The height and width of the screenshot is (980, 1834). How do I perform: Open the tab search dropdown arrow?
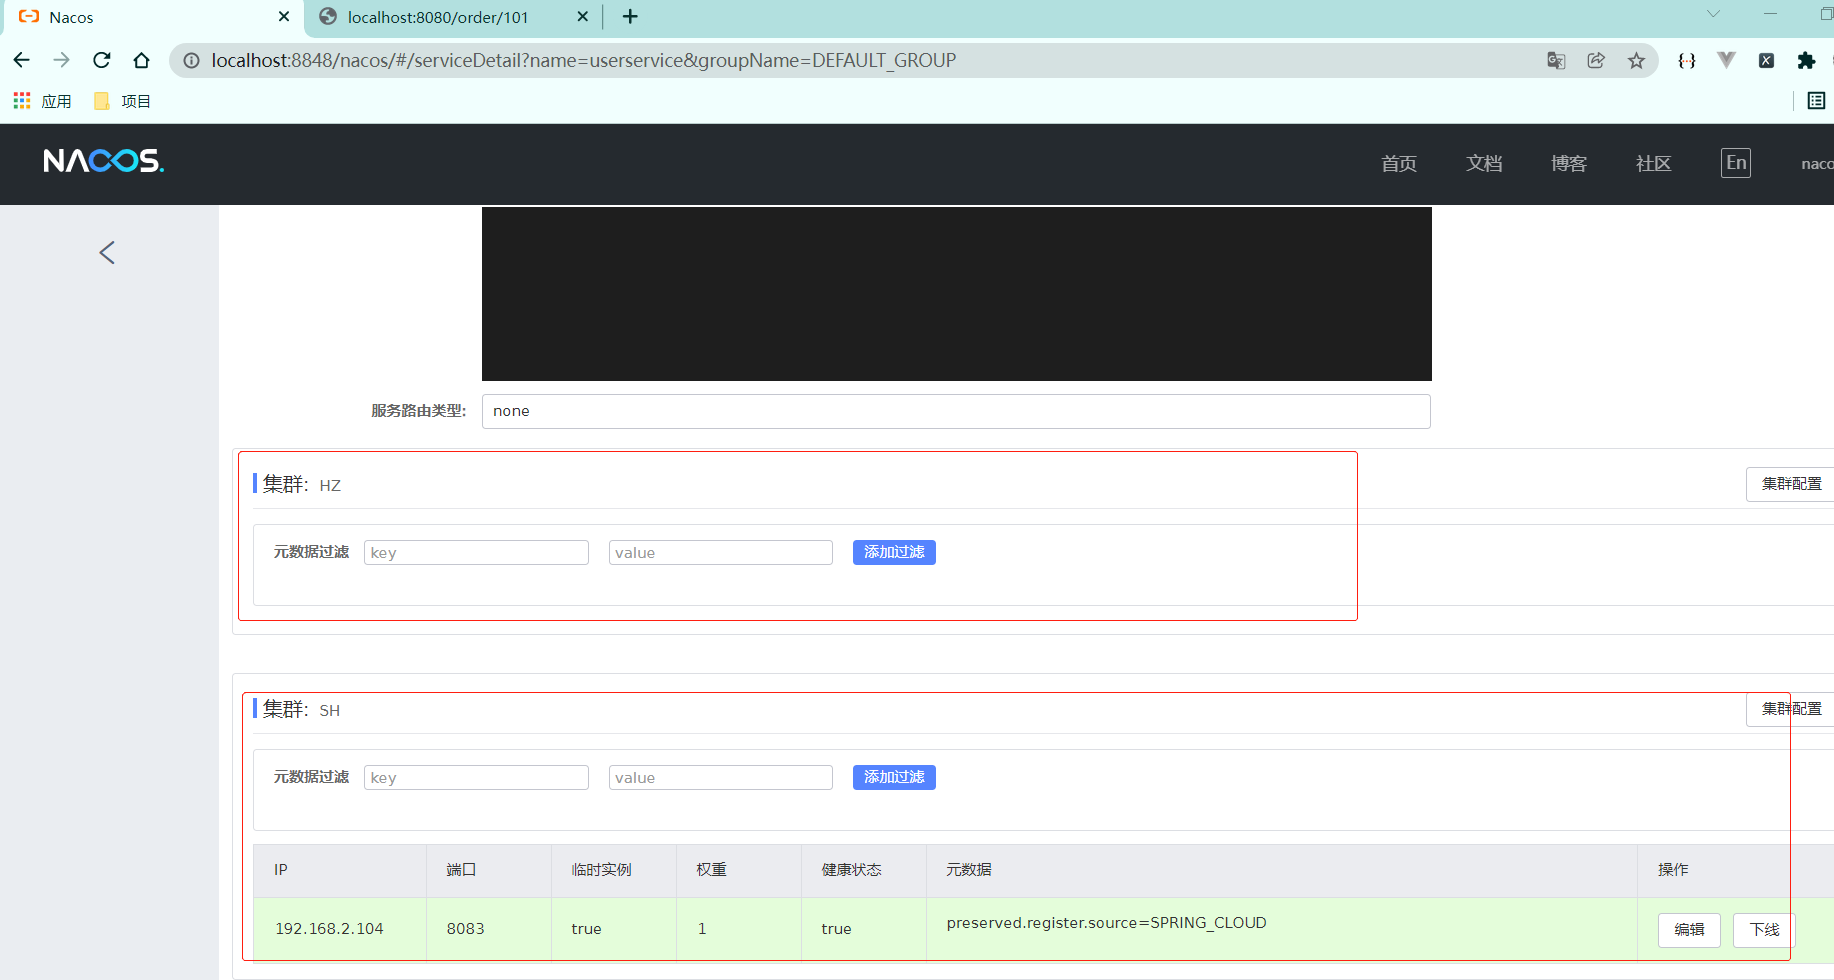(x=1713, y=14)
